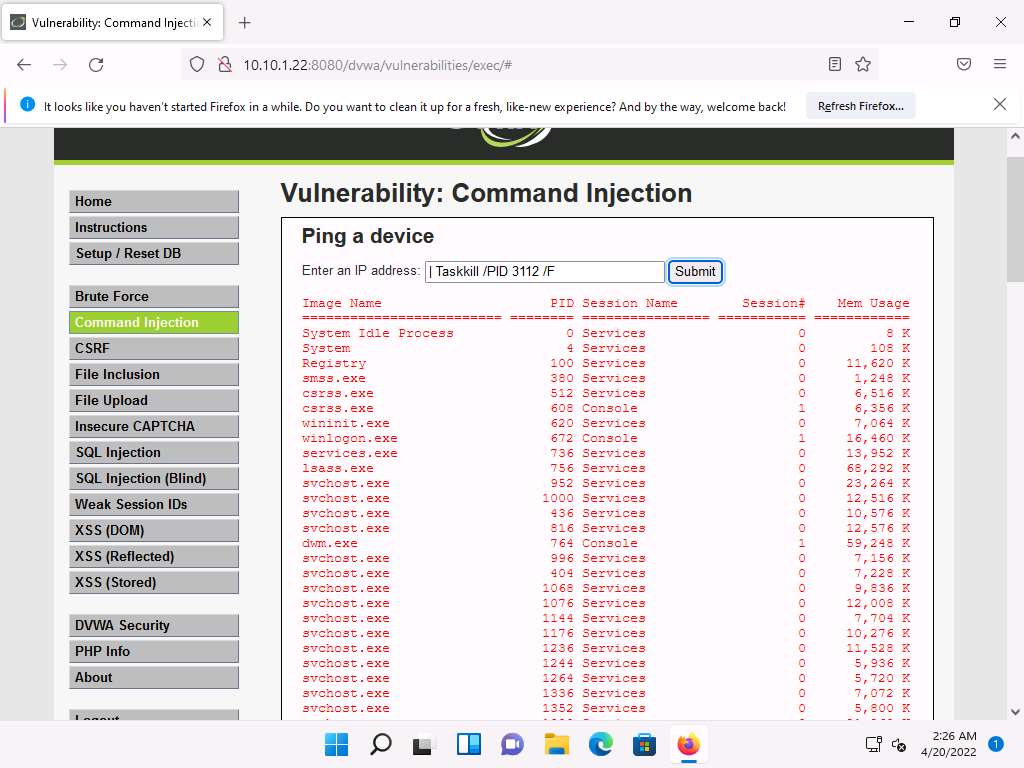
Task: Dismiss the Firefox refresh notification bar
Action: pyautogui.click(x=999, y=104)
